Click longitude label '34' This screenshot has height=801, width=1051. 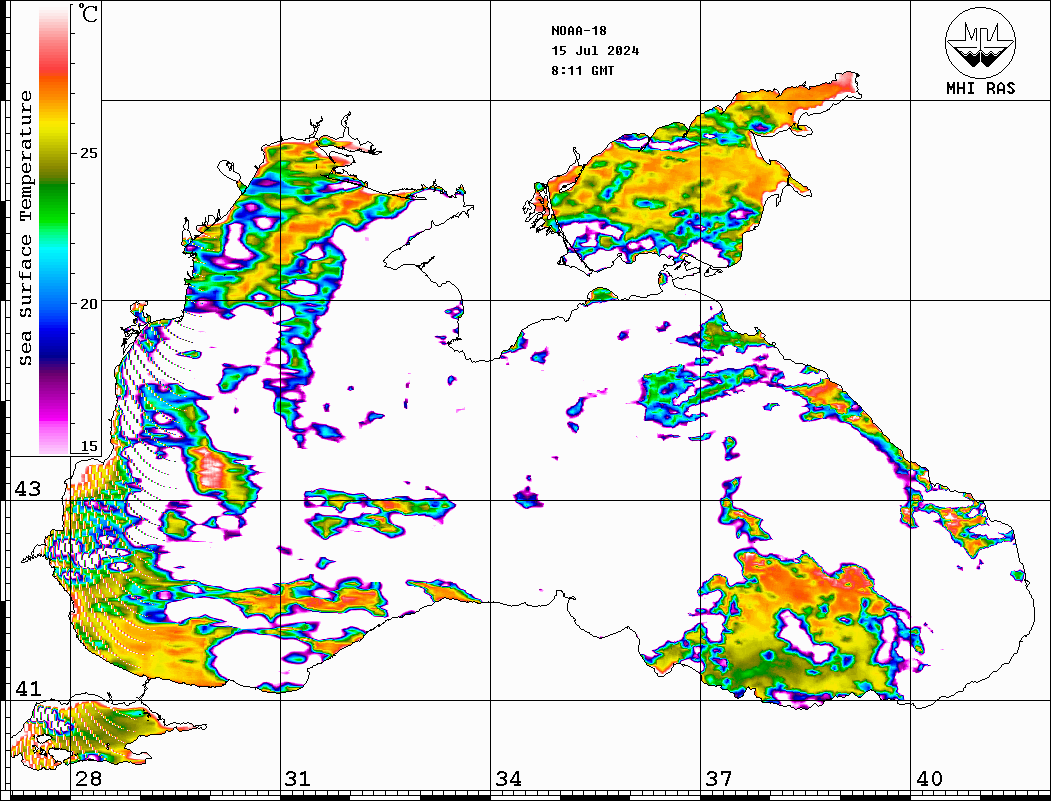click(x=508, y=779)
